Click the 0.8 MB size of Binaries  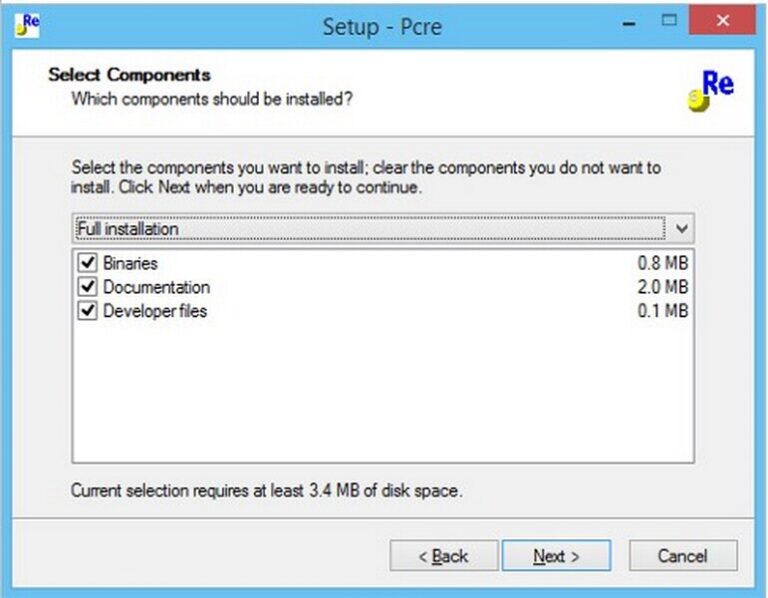[663, 263]
